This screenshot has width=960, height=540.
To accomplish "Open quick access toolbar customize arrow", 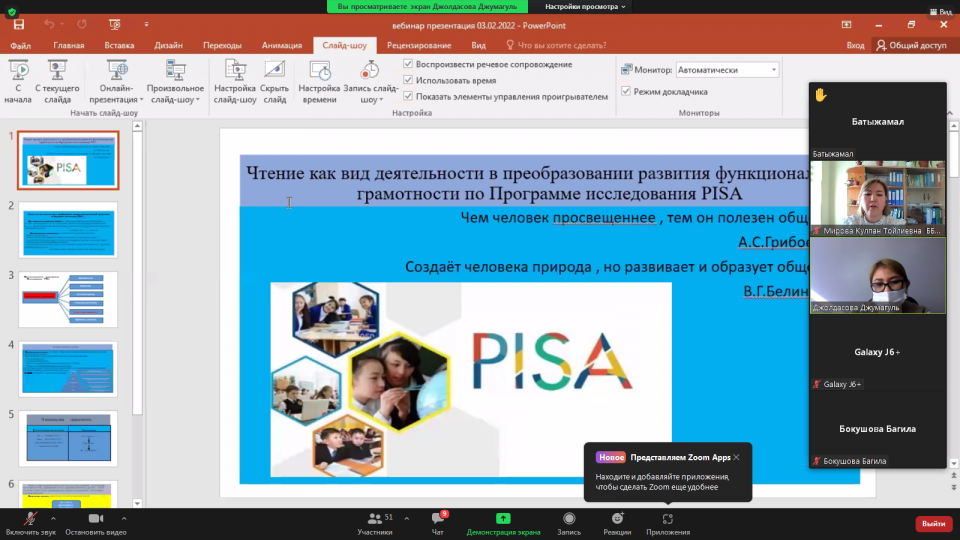I will tap(146, 24).
